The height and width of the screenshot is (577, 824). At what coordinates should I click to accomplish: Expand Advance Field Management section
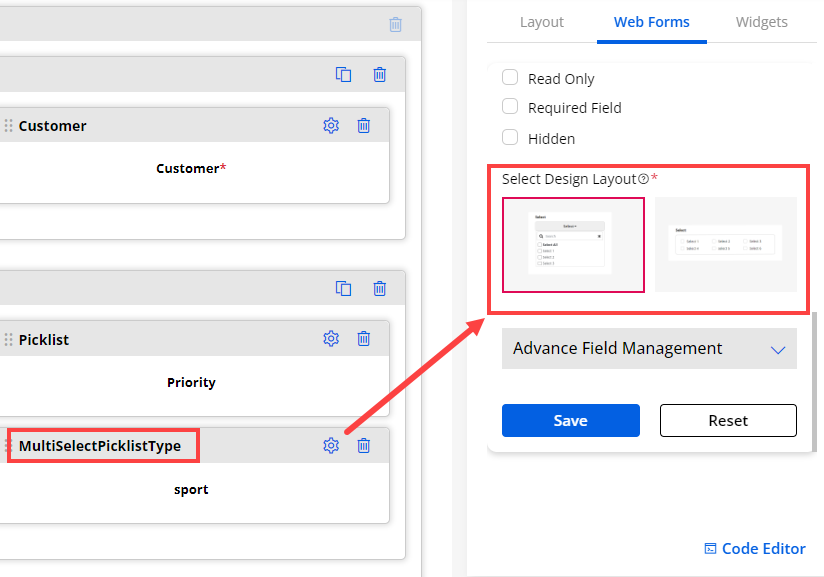pos(649,349)
